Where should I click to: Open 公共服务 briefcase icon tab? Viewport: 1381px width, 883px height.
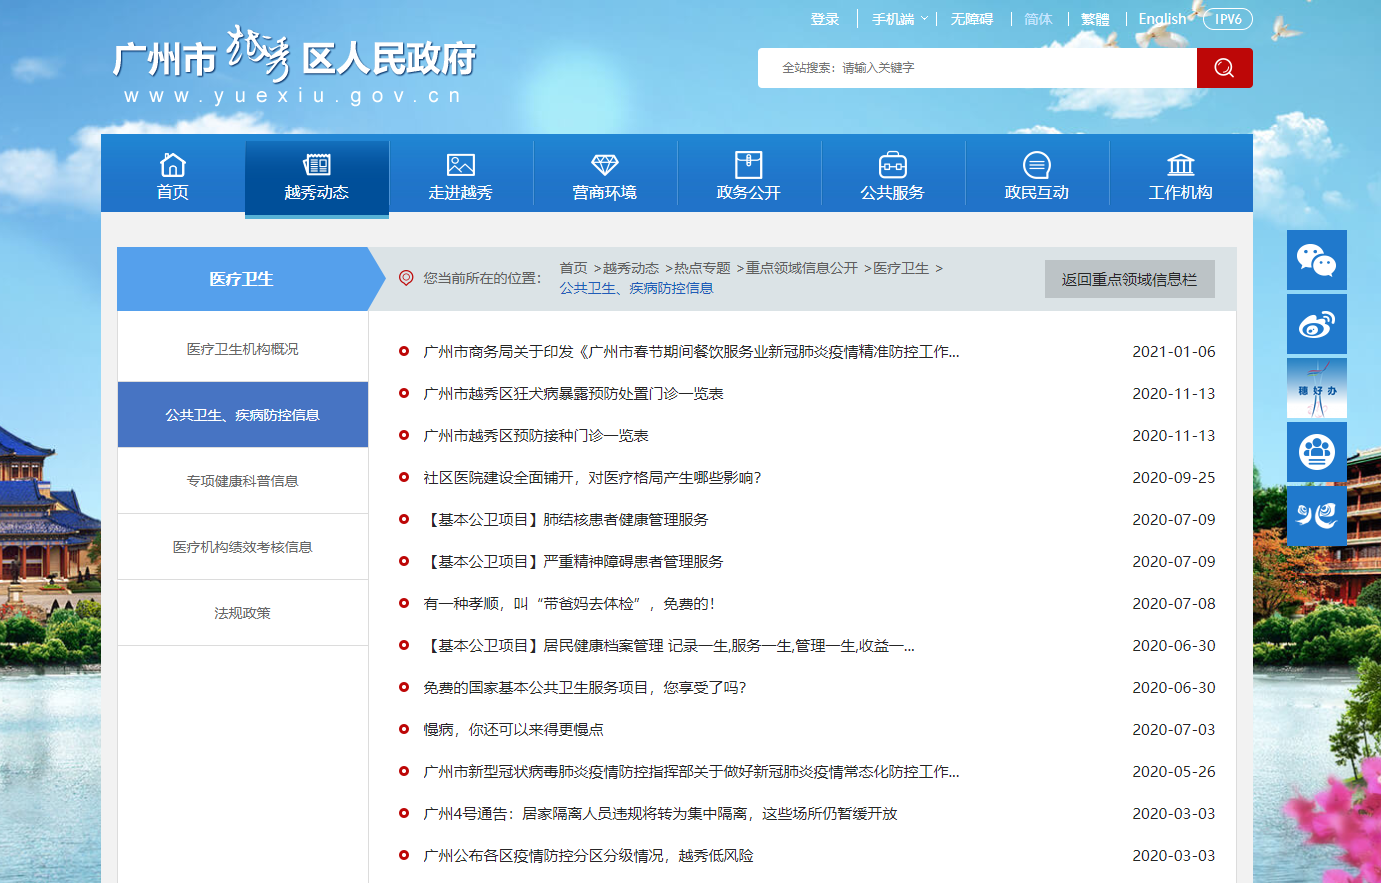893,176
